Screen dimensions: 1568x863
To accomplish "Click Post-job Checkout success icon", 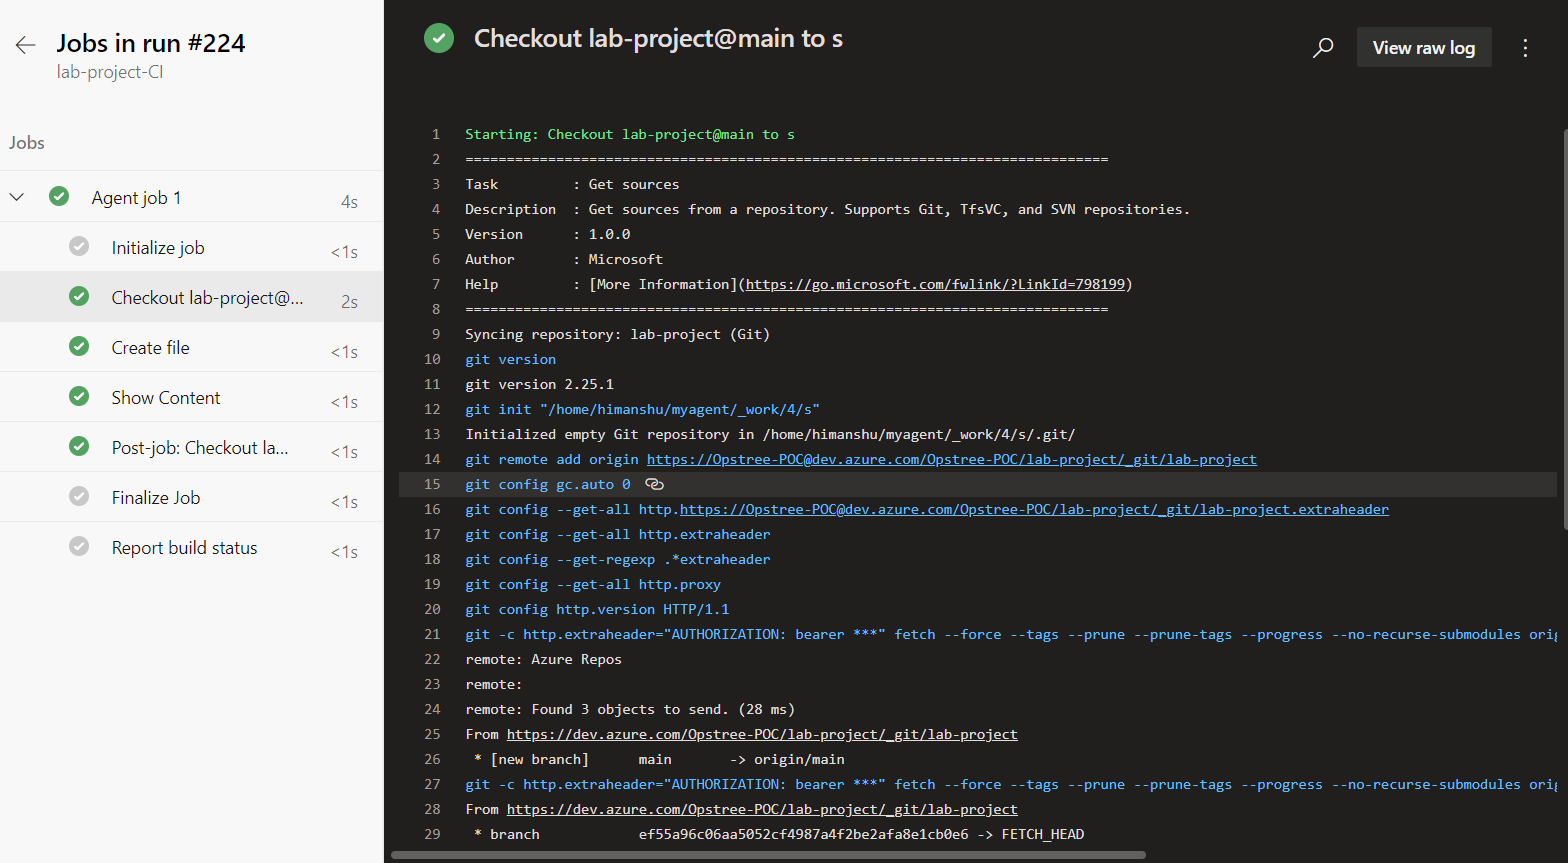I will point(79,446).
